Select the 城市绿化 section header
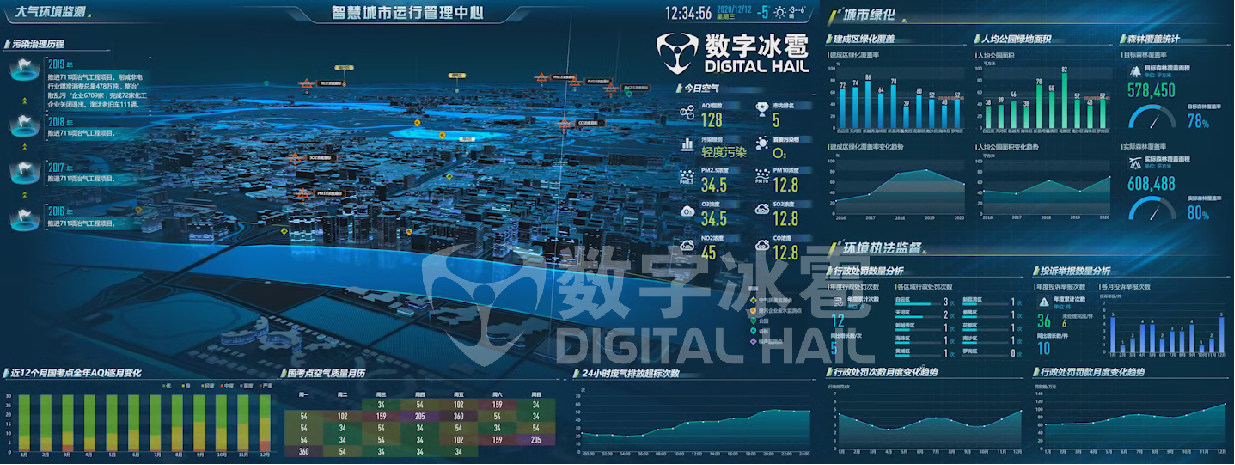The image size is (1235, 465). 870,15
